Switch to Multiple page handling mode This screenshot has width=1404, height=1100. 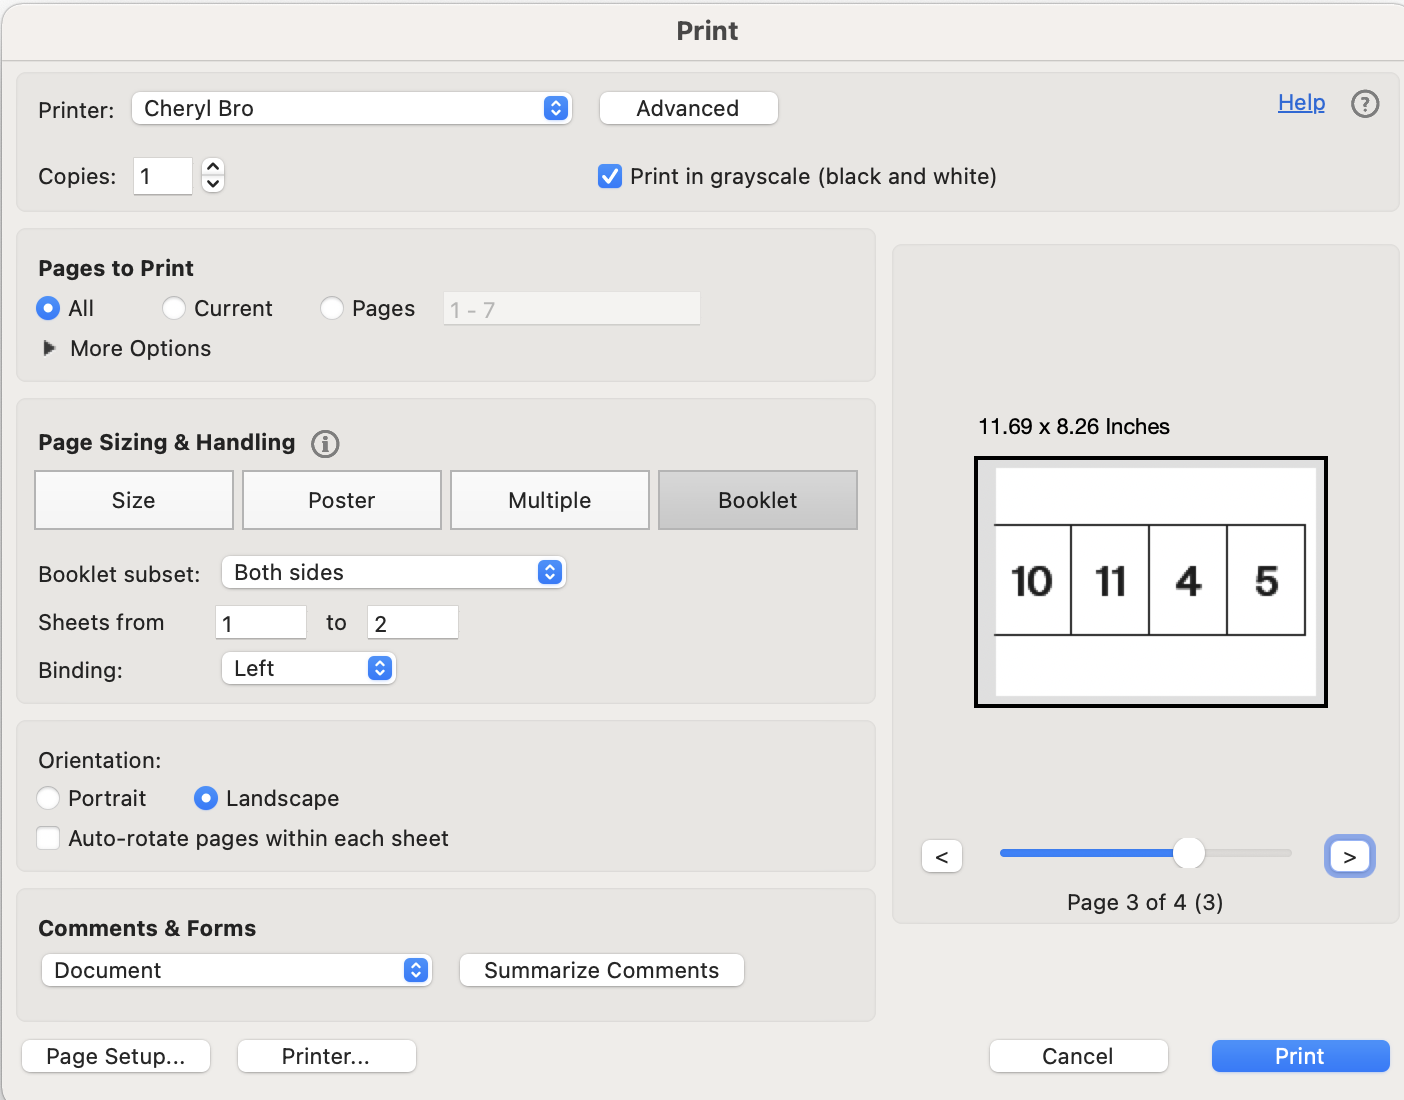tap(549, 500)
